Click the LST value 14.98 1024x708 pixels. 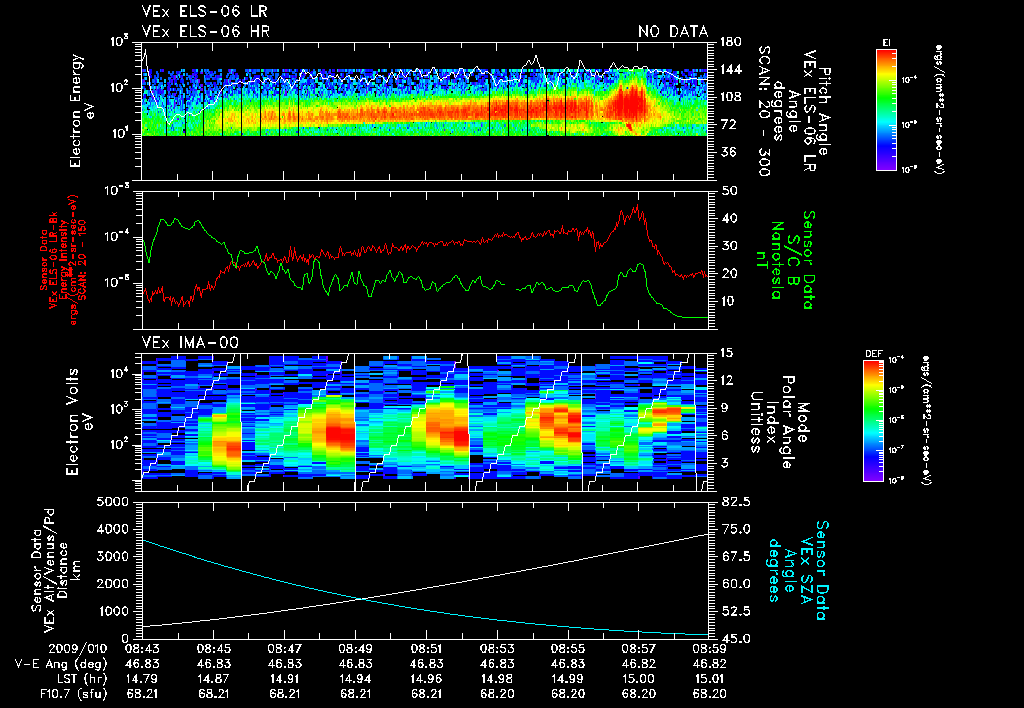497,679
